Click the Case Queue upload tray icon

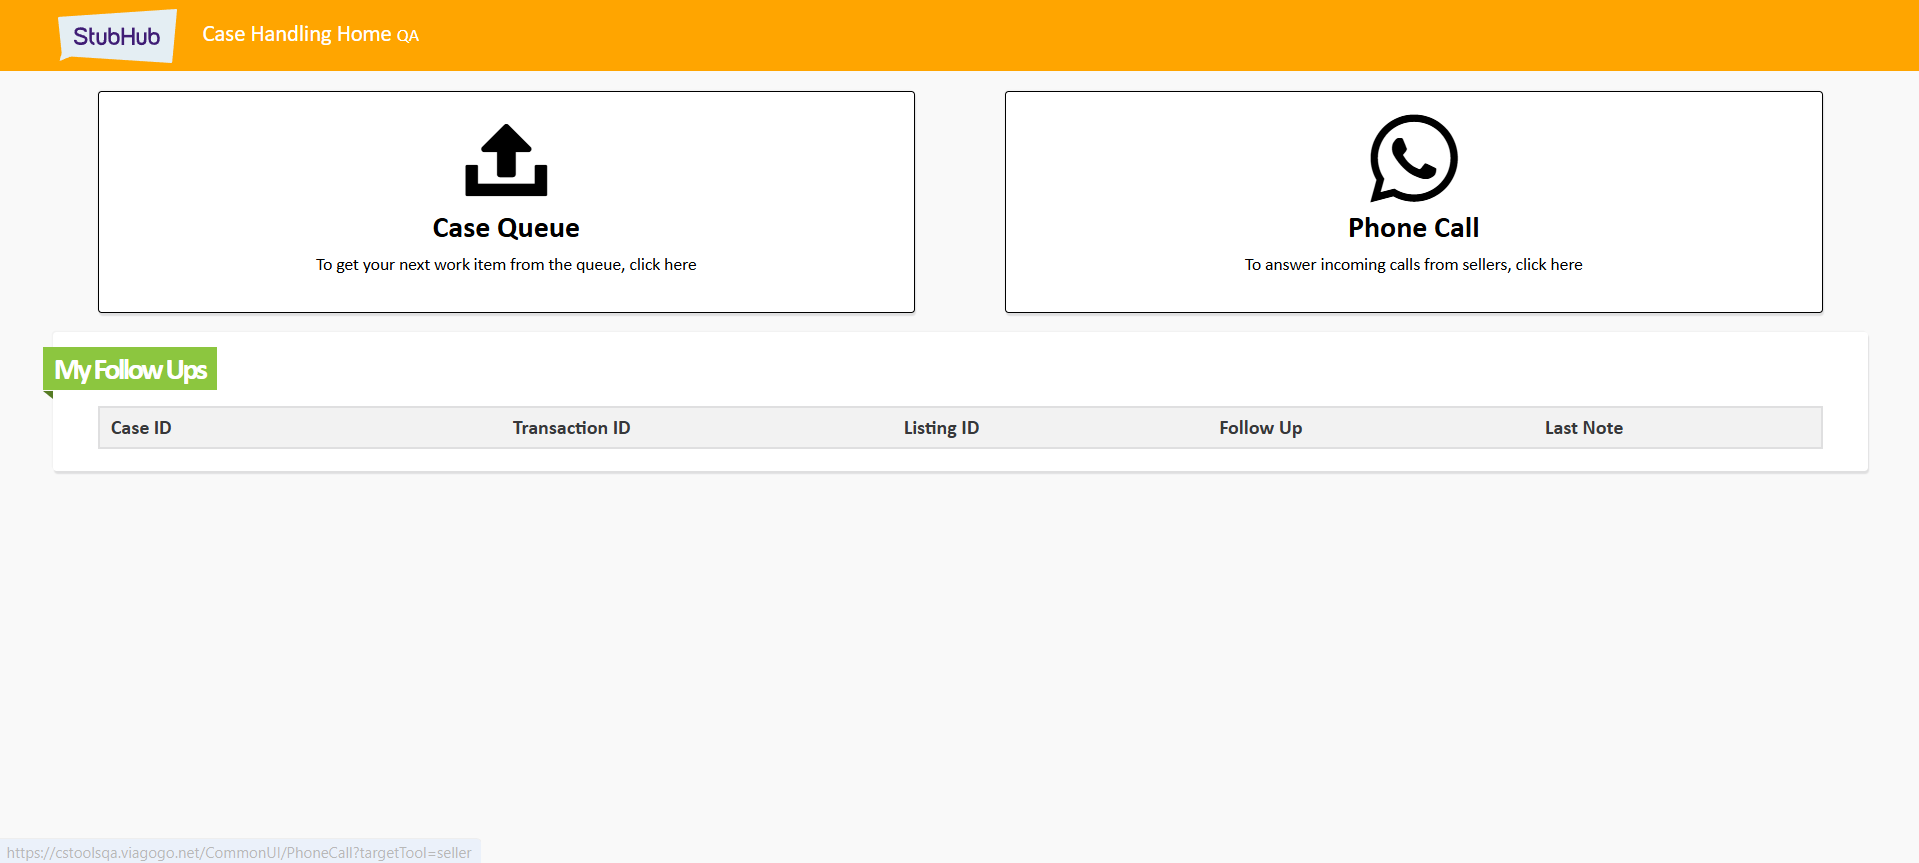point(506,160)
